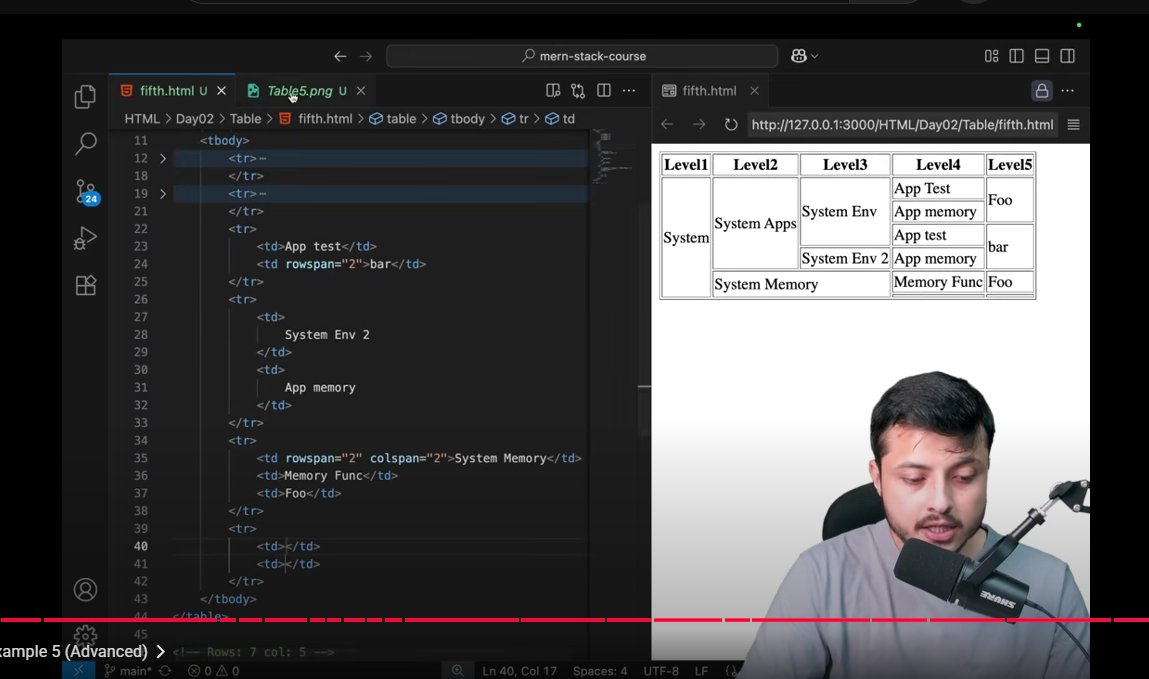Go back using title bar arrow
The width and height of the screenshot is (1149, 679).
(x=340, y=56)
